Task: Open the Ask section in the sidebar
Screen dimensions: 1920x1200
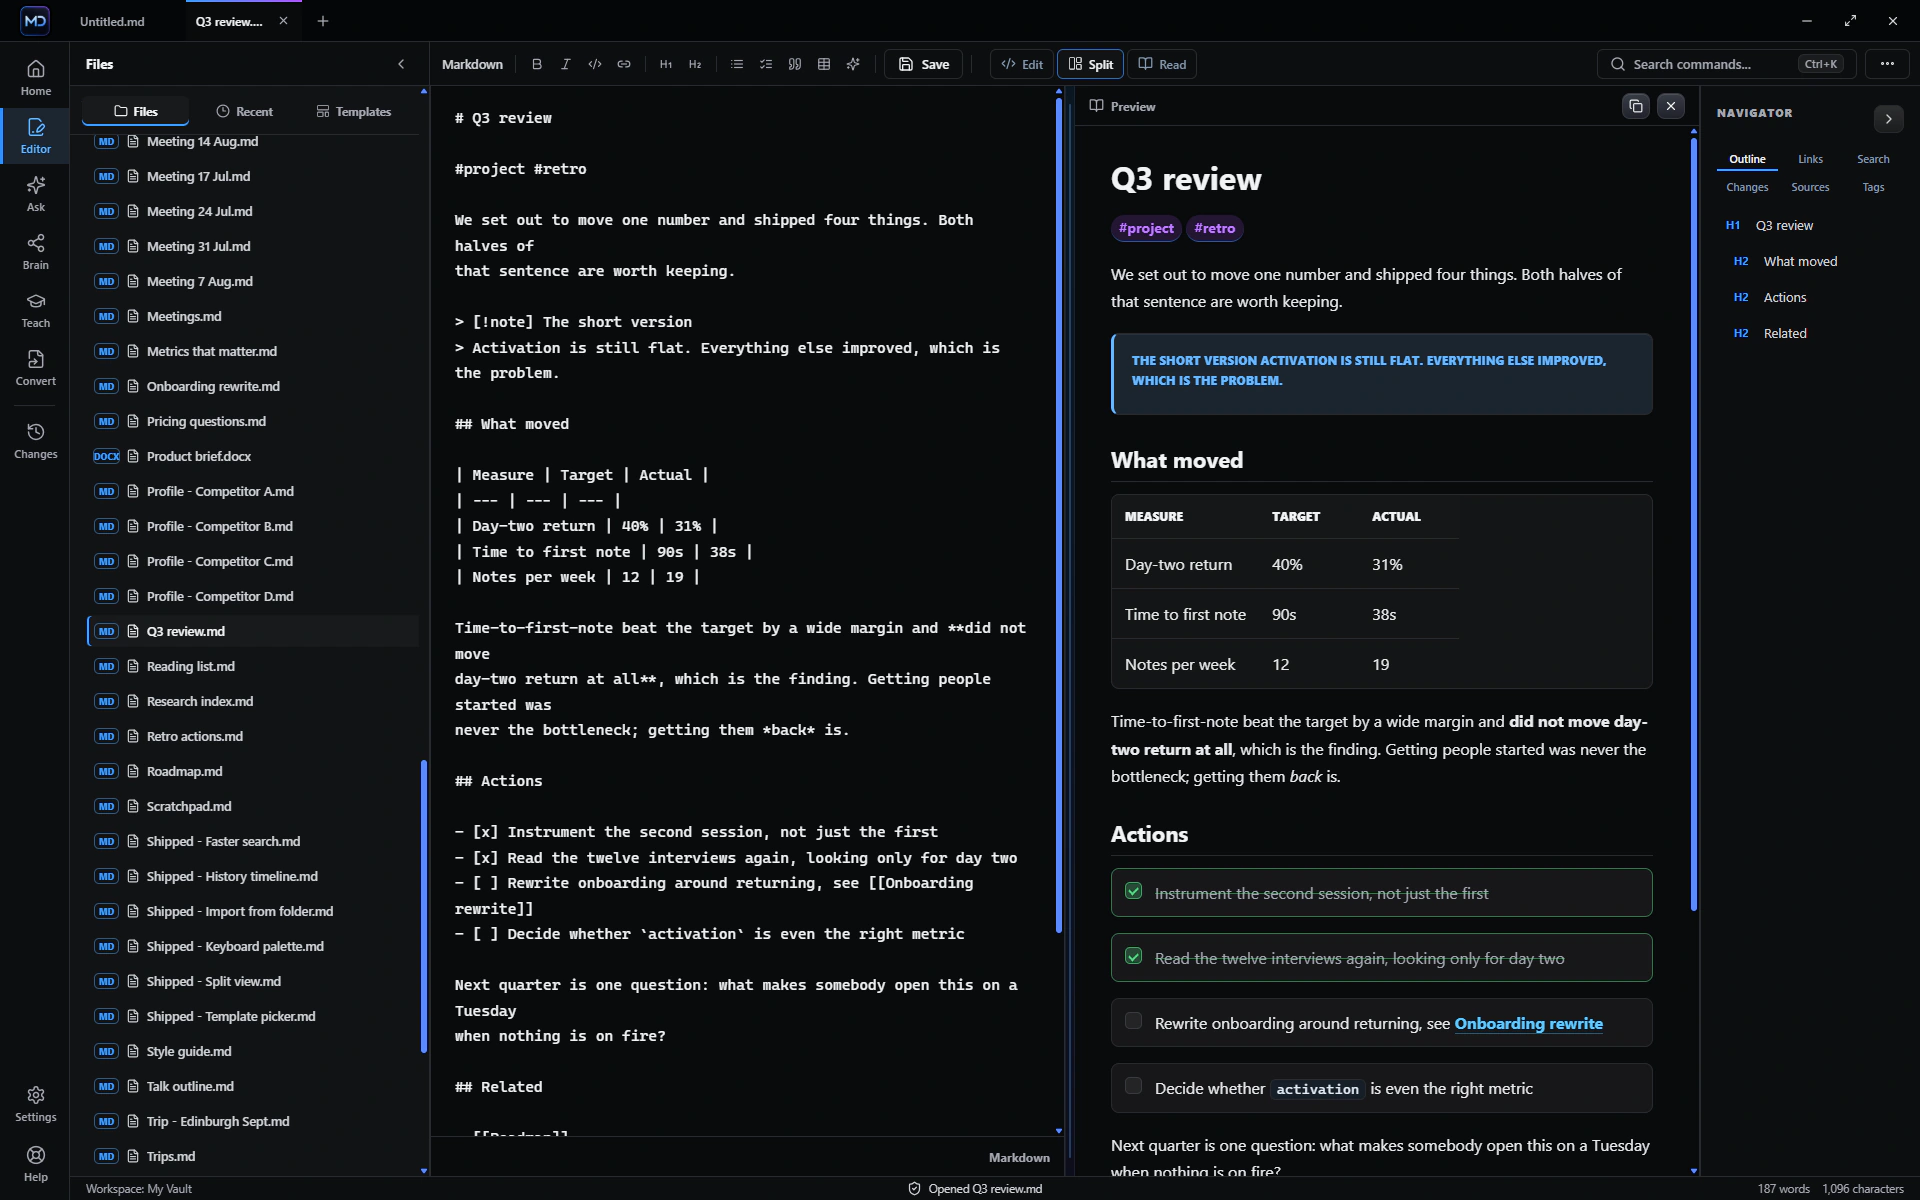Action: [x=36, y=193]
